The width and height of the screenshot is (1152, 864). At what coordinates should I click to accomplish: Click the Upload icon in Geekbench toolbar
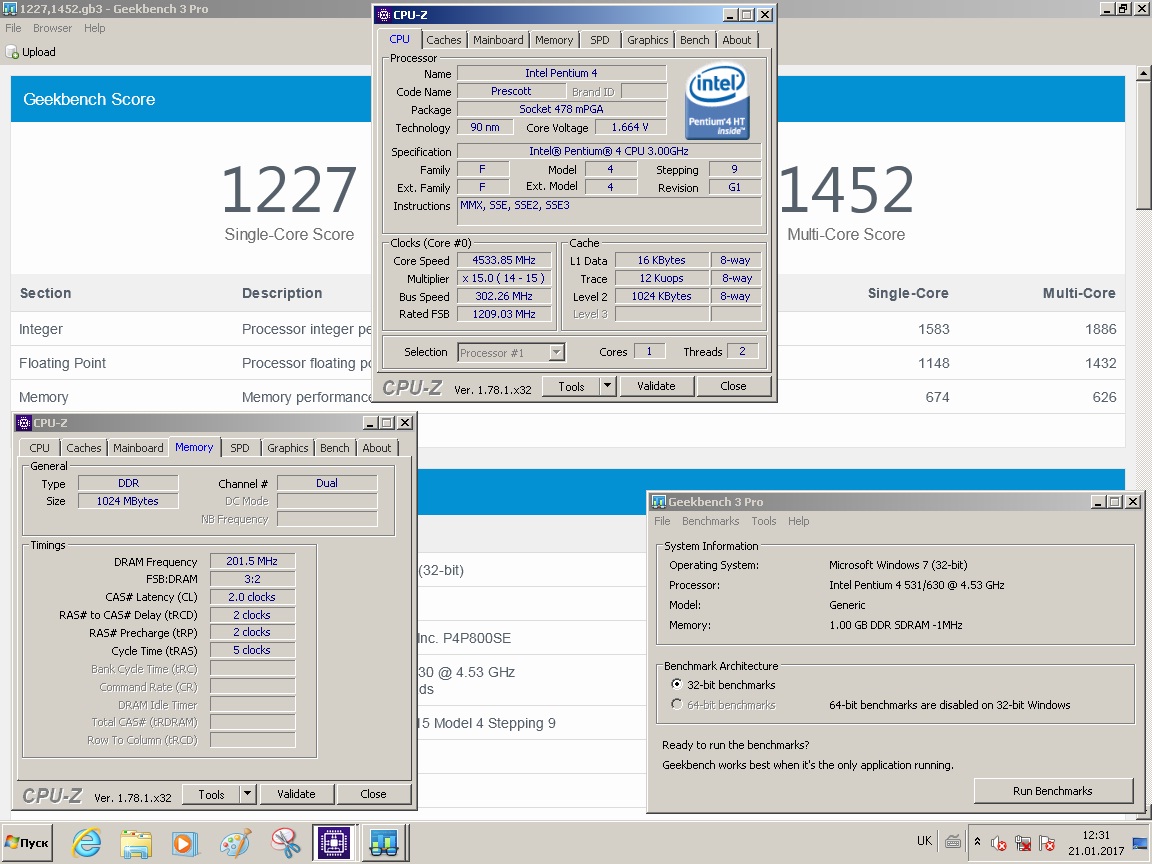(x=12, y=52)
